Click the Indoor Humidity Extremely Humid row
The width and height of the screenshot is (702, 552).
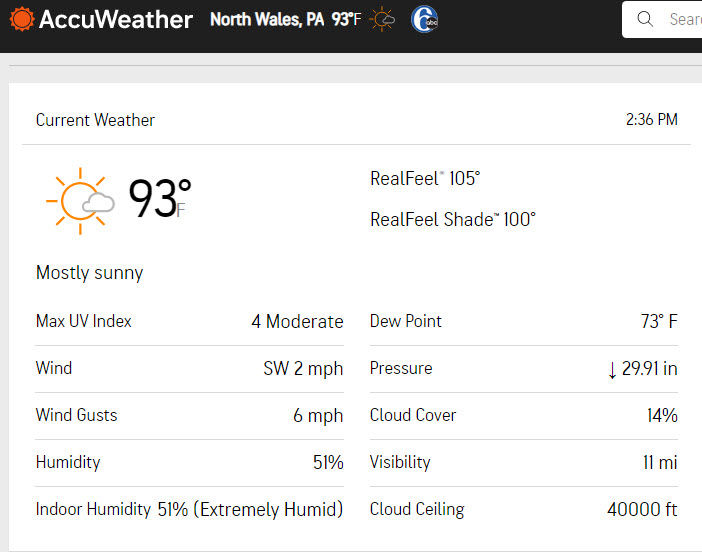tap(189, 509)
